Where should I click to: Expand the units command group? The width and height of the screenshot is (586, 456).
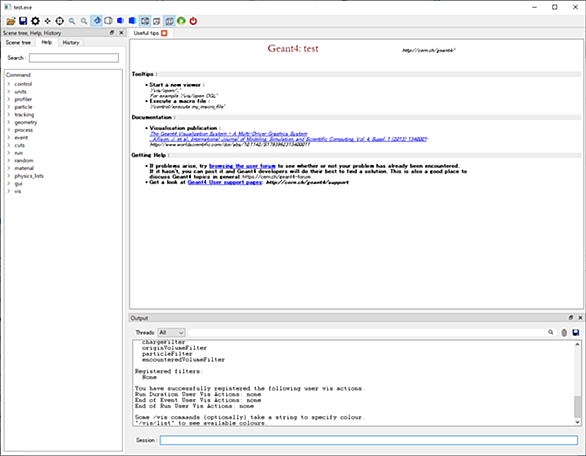9,92
